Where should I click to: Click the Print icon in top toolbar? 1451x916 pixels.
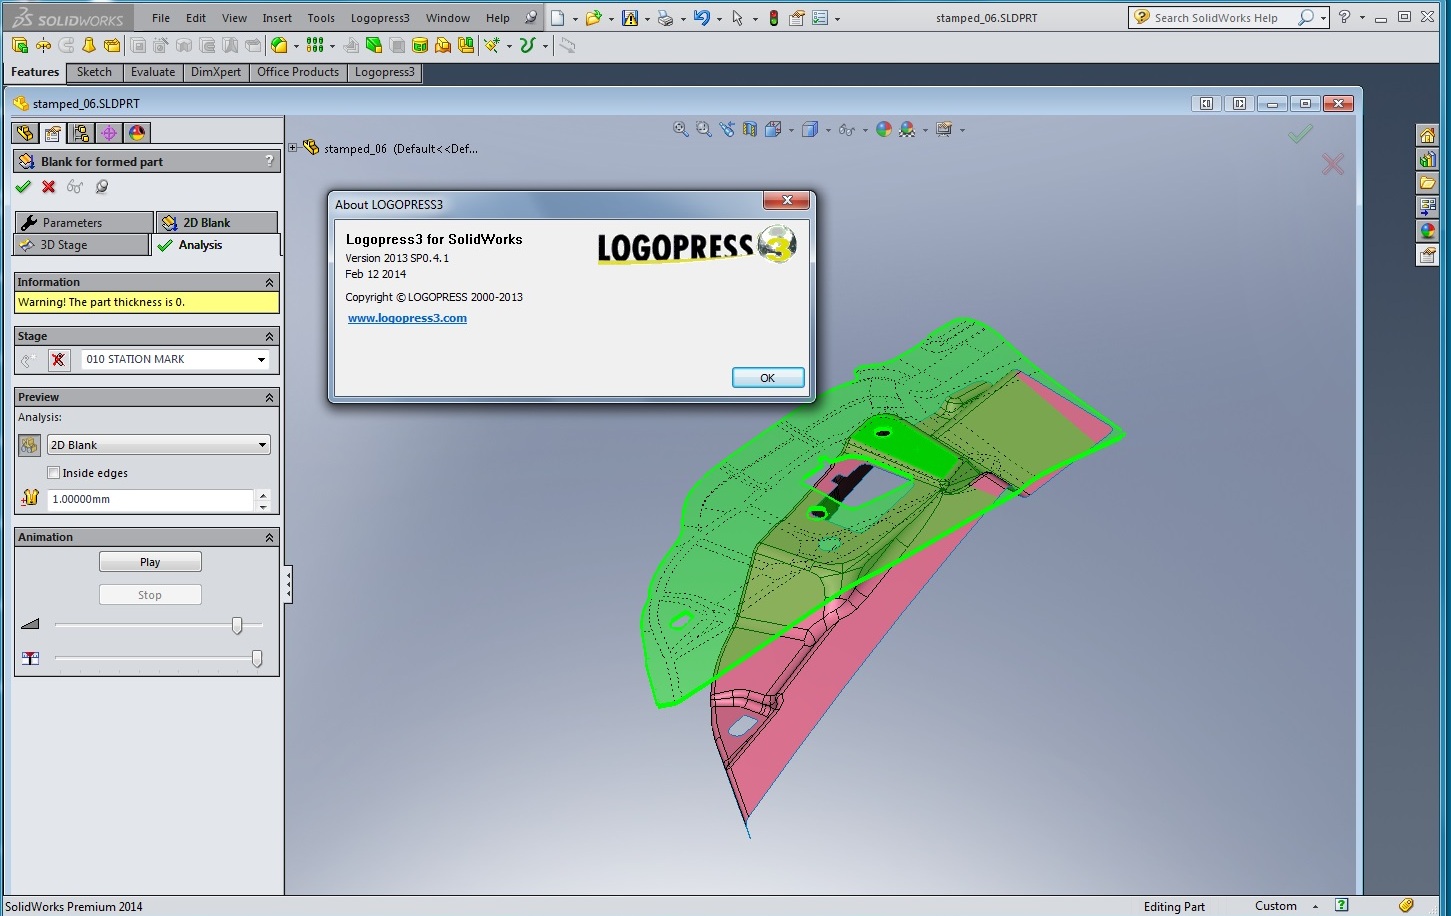[x=665, y=18]
